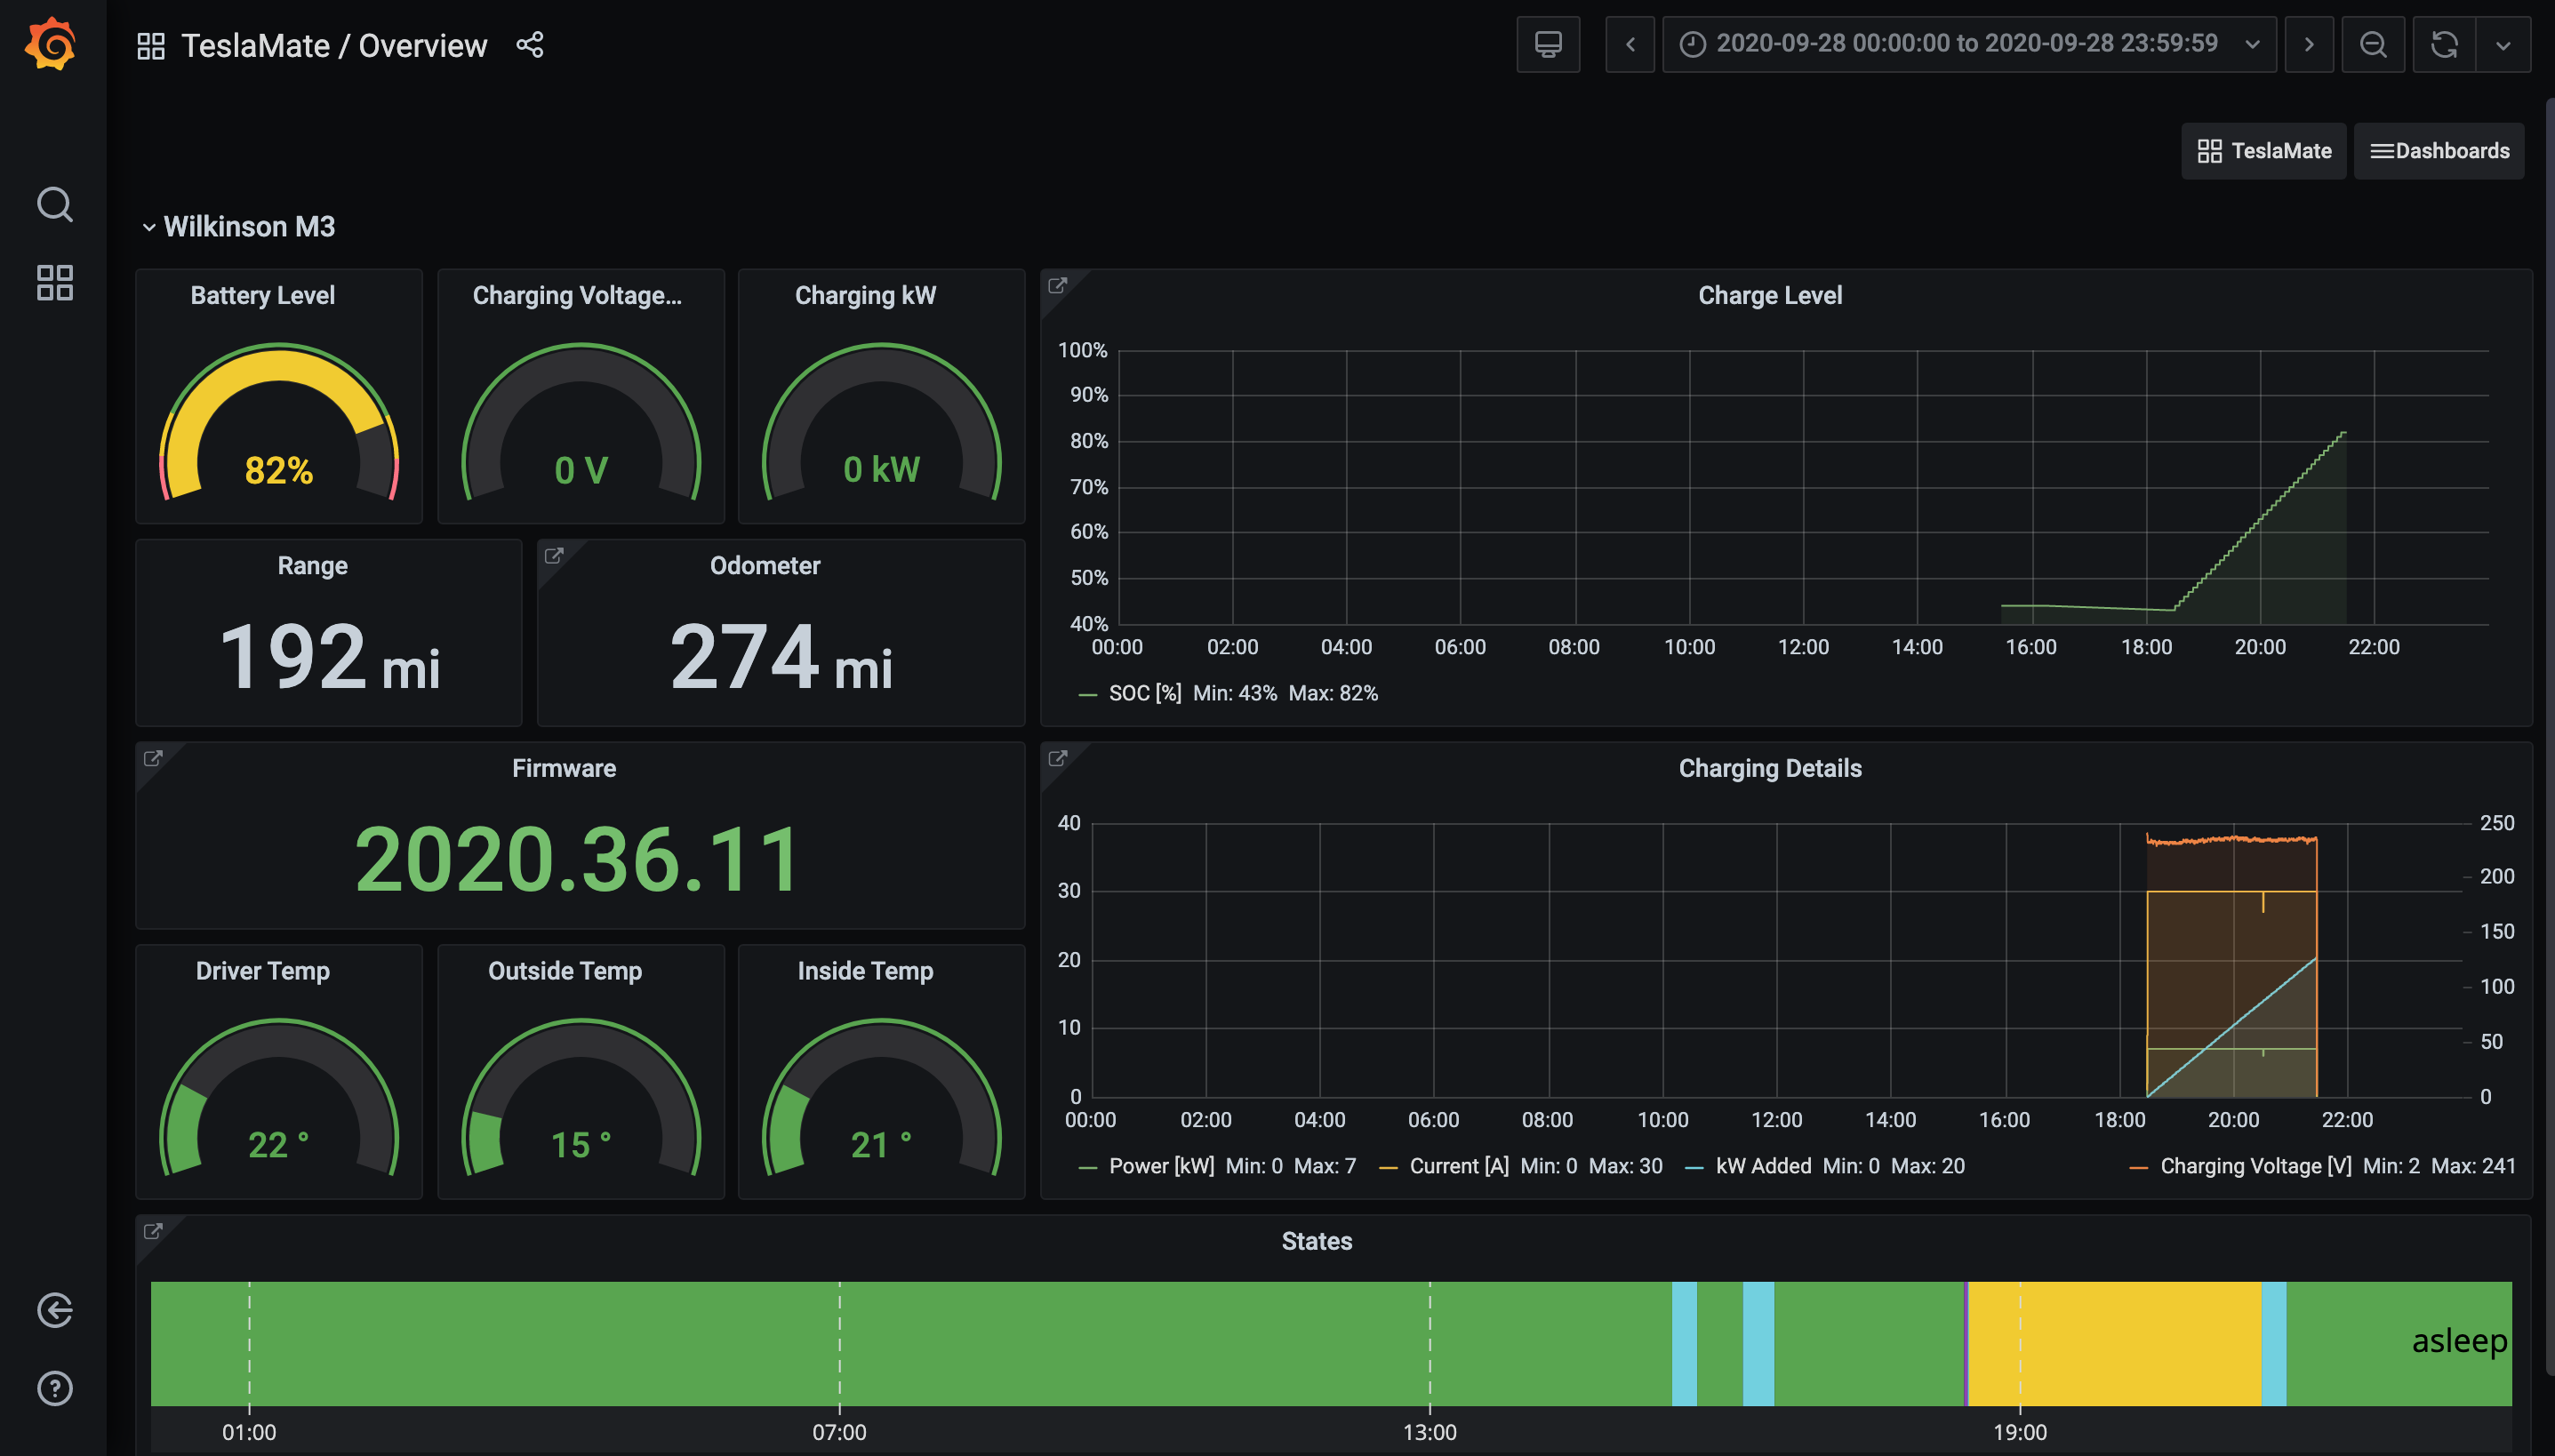The width and height of the screenshot is (2555, 1456).
Task: Click the 22° driver temp gauge
Action: [279, 1097]
